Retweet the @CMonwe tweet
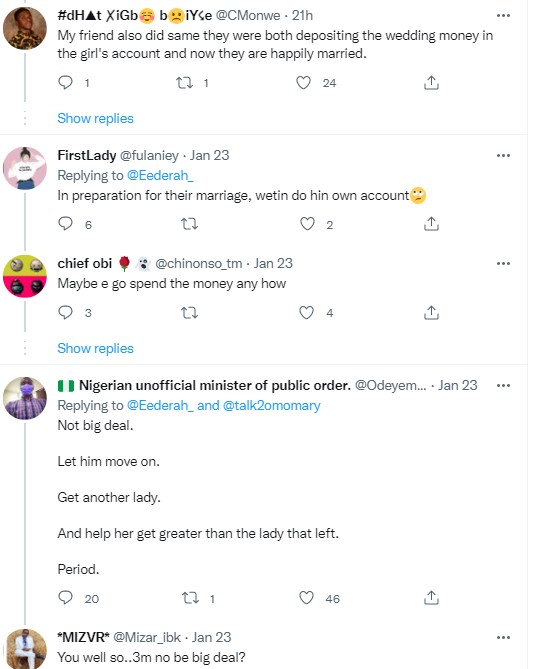The width and height of the screenshot is (543, 669). (x=184, y=83)
